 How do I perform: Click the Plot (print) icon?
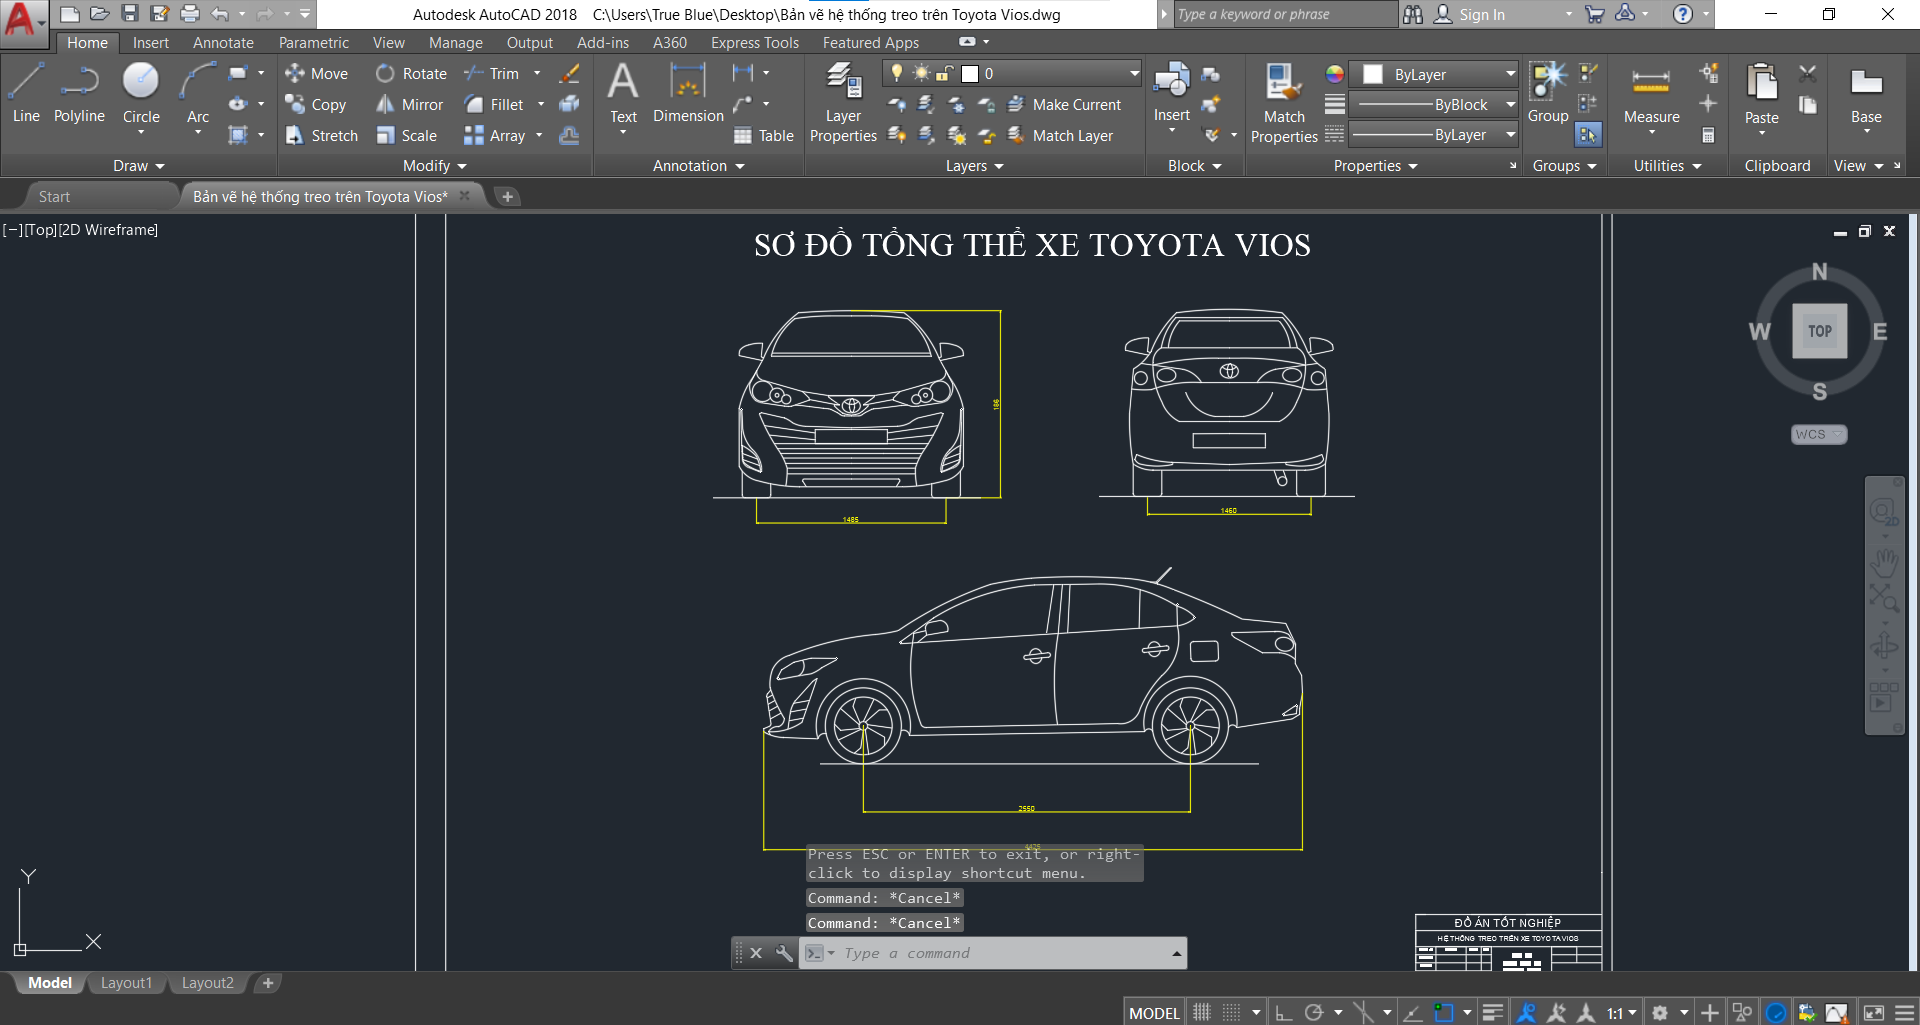pos(190,14)
